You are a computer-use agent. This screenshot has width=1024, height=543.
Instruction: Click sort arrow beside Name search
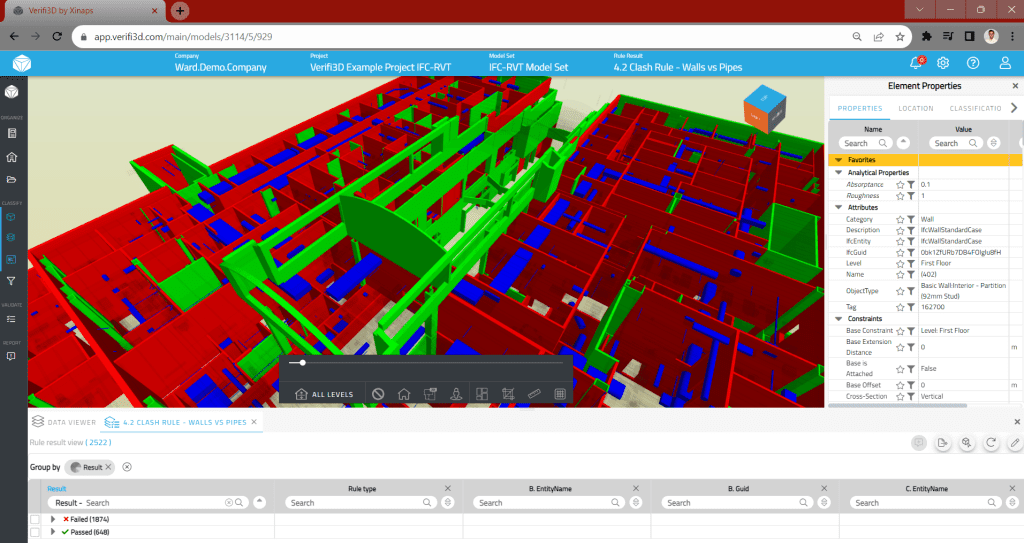click(x=903, y=142)
